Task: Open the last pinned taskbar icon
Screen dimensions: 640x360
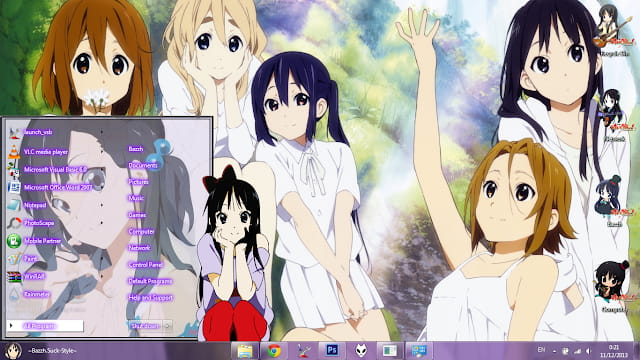Action: click(x=418, y=351)
